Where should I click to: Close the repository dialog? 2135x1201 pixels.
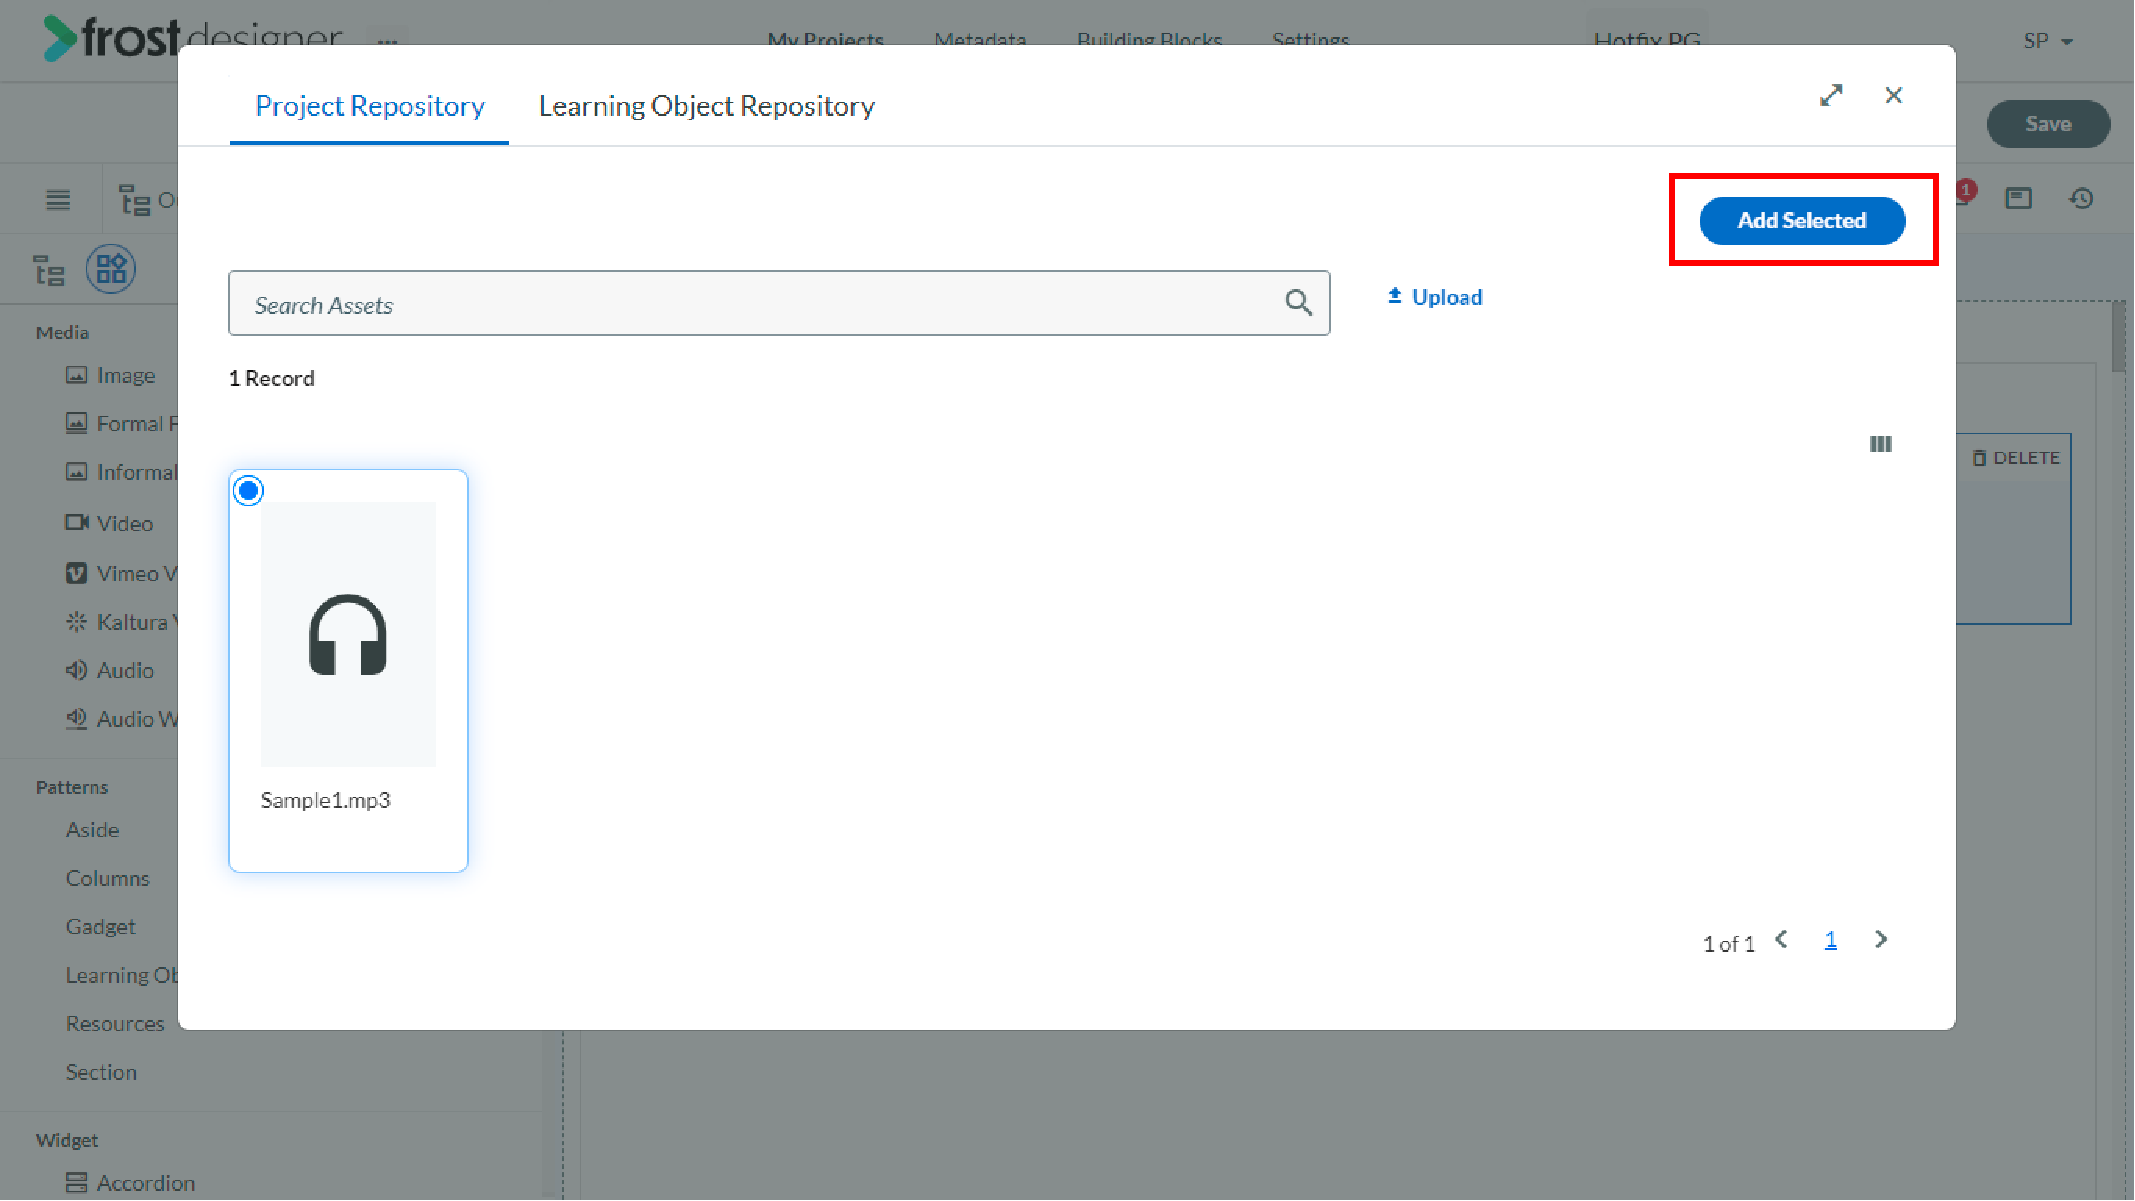(1893, 95)
